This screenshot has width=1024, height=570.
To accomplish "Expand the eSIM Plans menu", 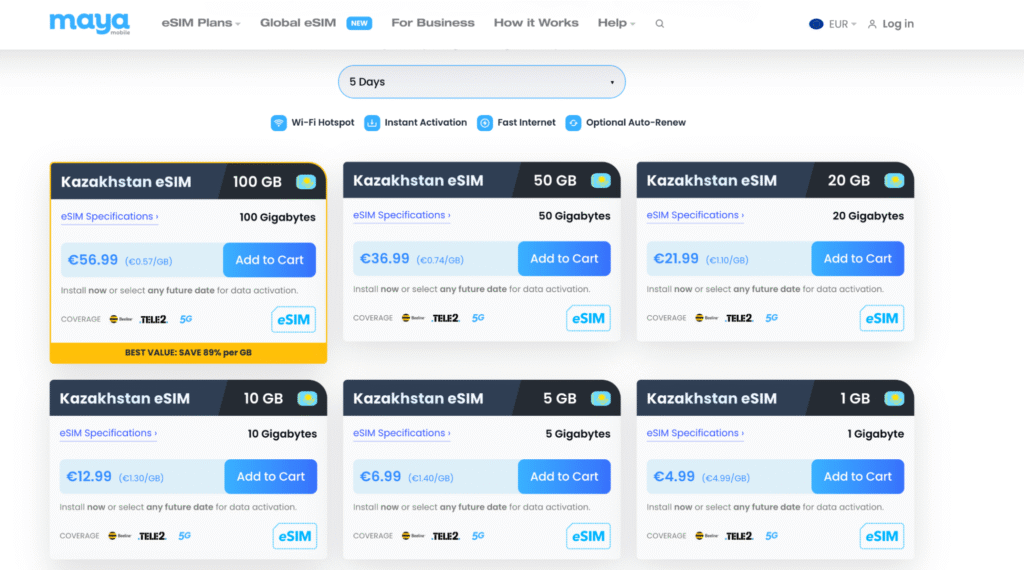I will 201,23.
